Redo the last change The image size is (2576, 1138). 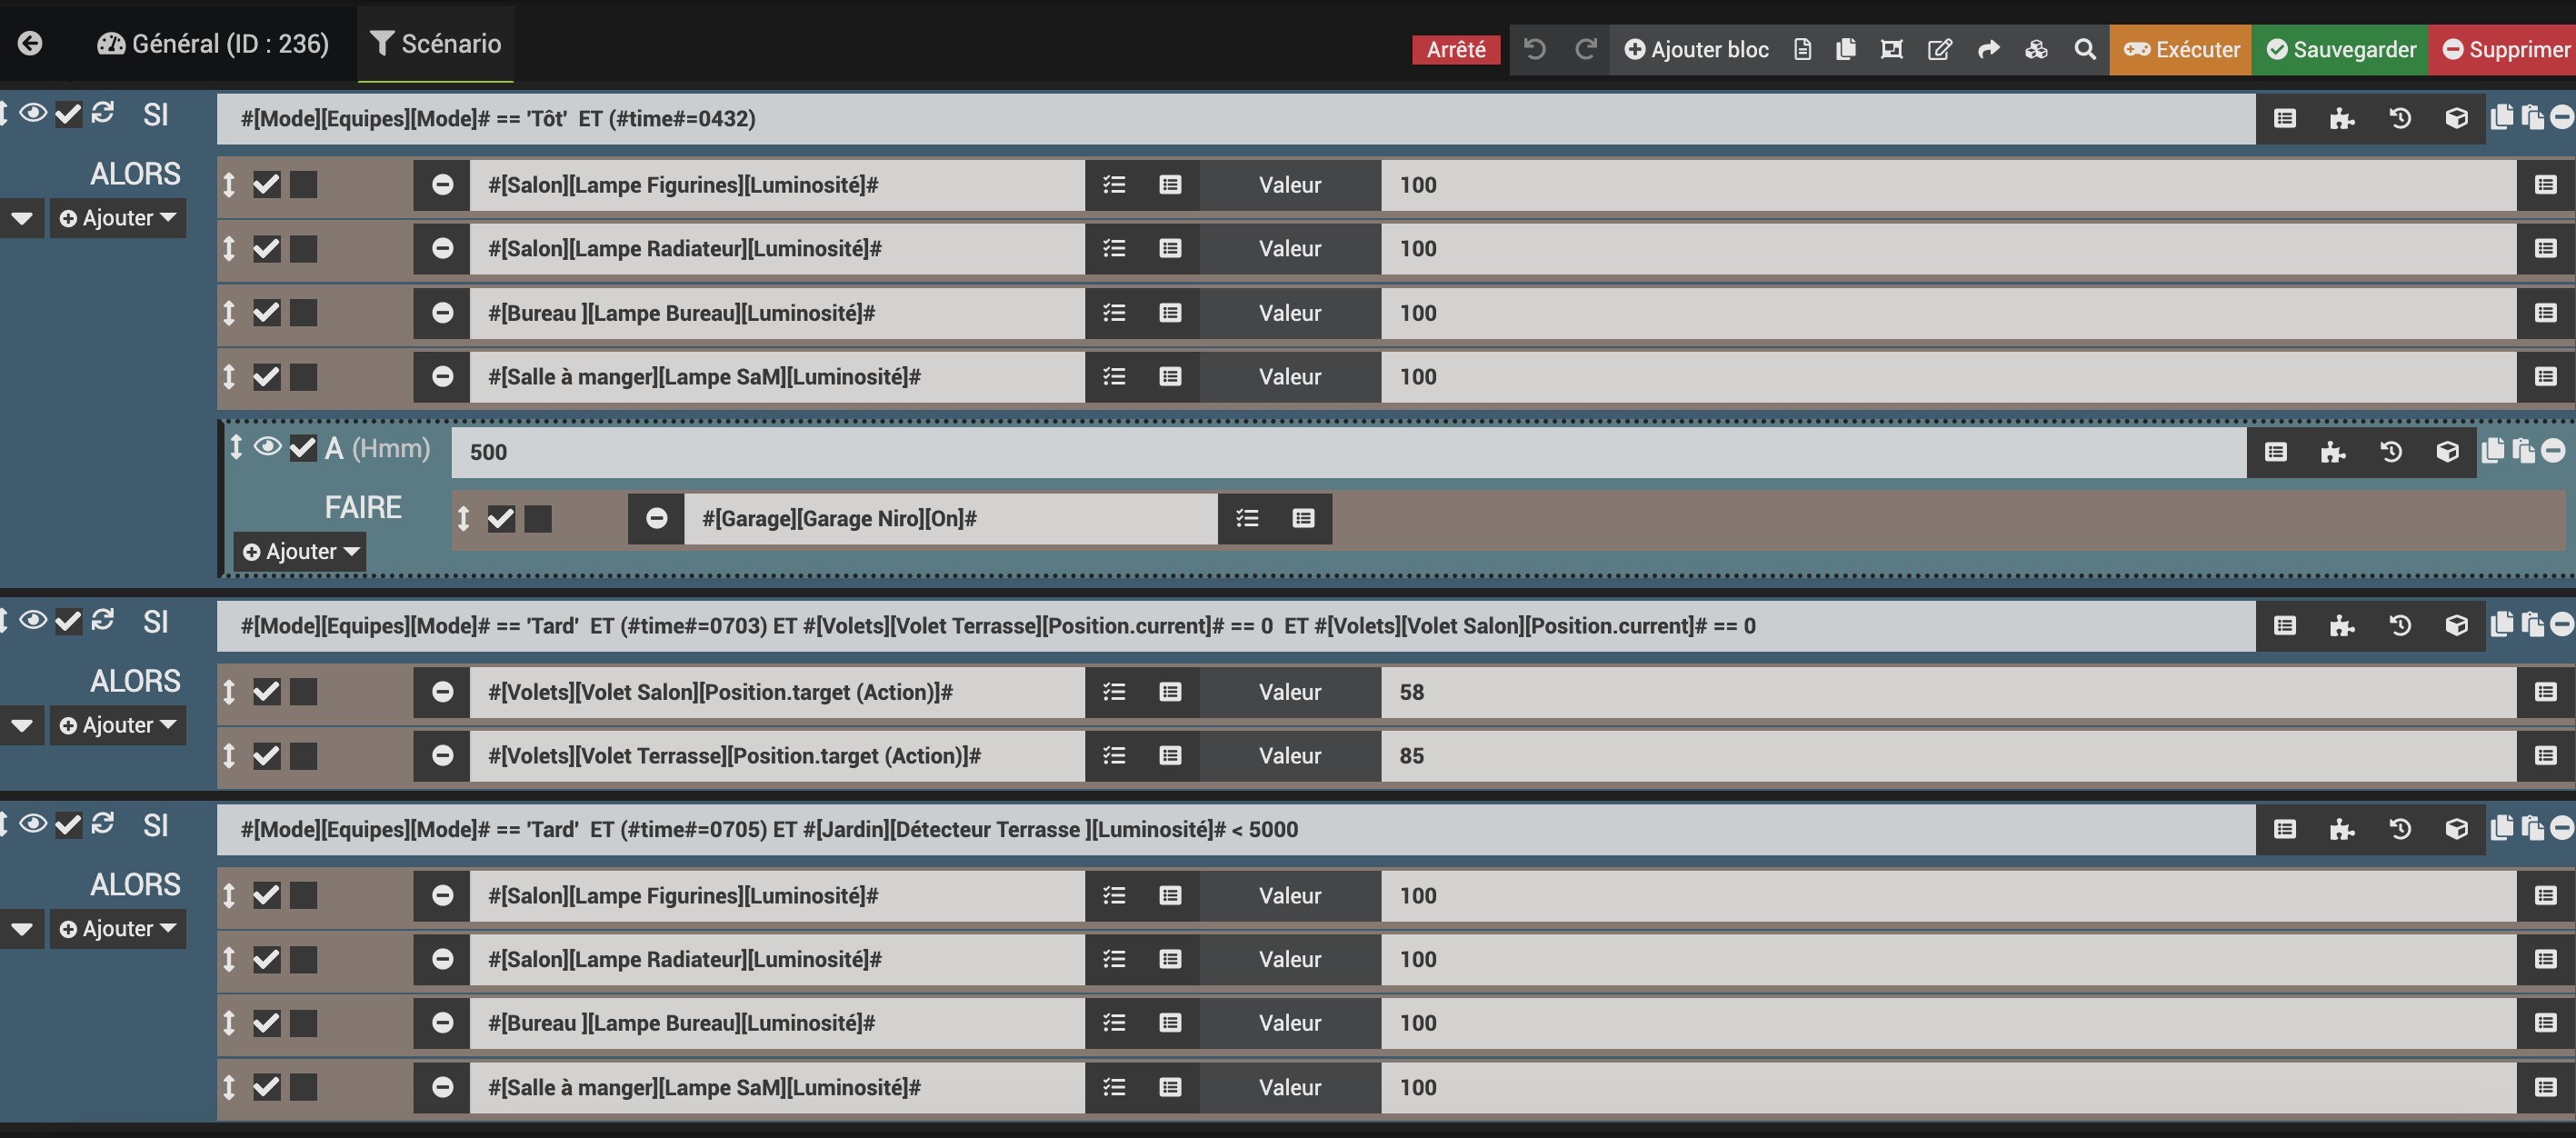point(1585,49)
